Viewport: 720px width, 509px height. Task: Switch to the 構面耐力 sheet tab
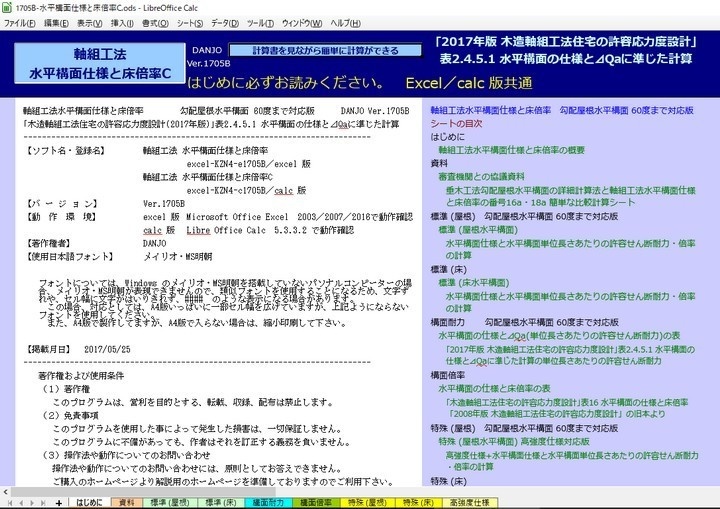[x=268, y=503]
